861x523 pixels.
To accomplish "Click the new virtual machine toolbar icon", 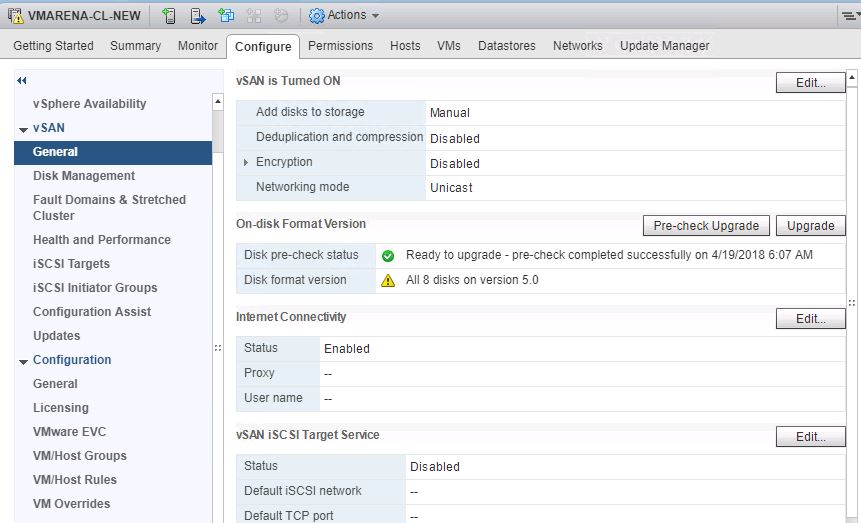I will pos(226,15).
